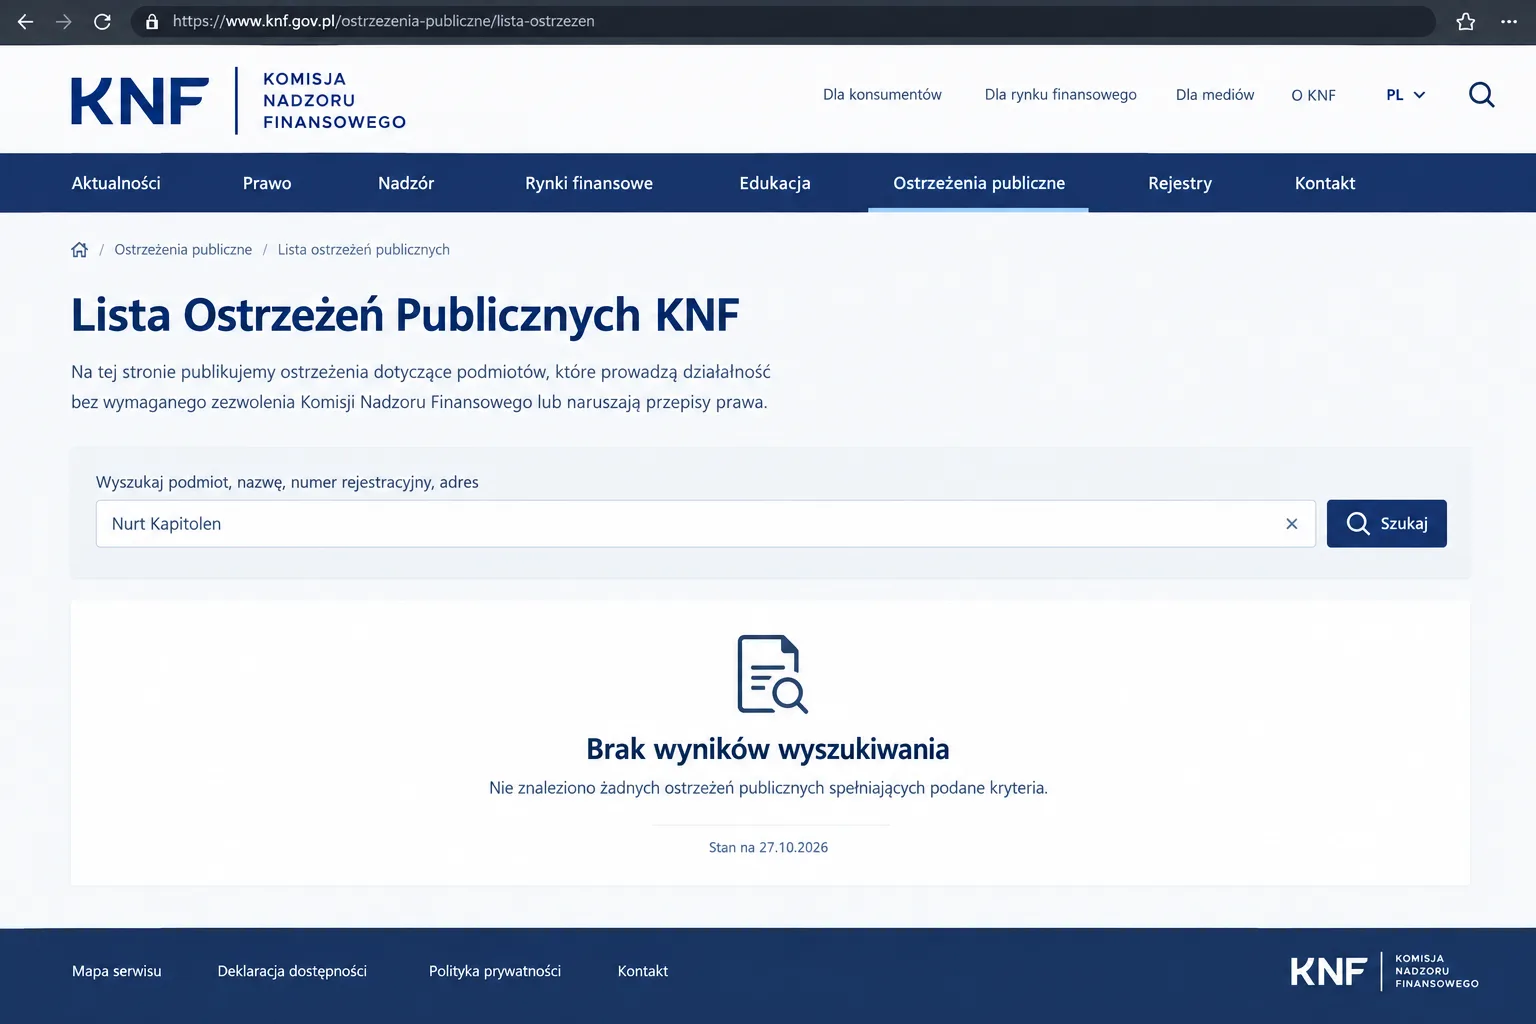The height and width of the screenshot is (1024, 1536).
Task: Bookmark this page with the star icon
Action: (1466, 21)
